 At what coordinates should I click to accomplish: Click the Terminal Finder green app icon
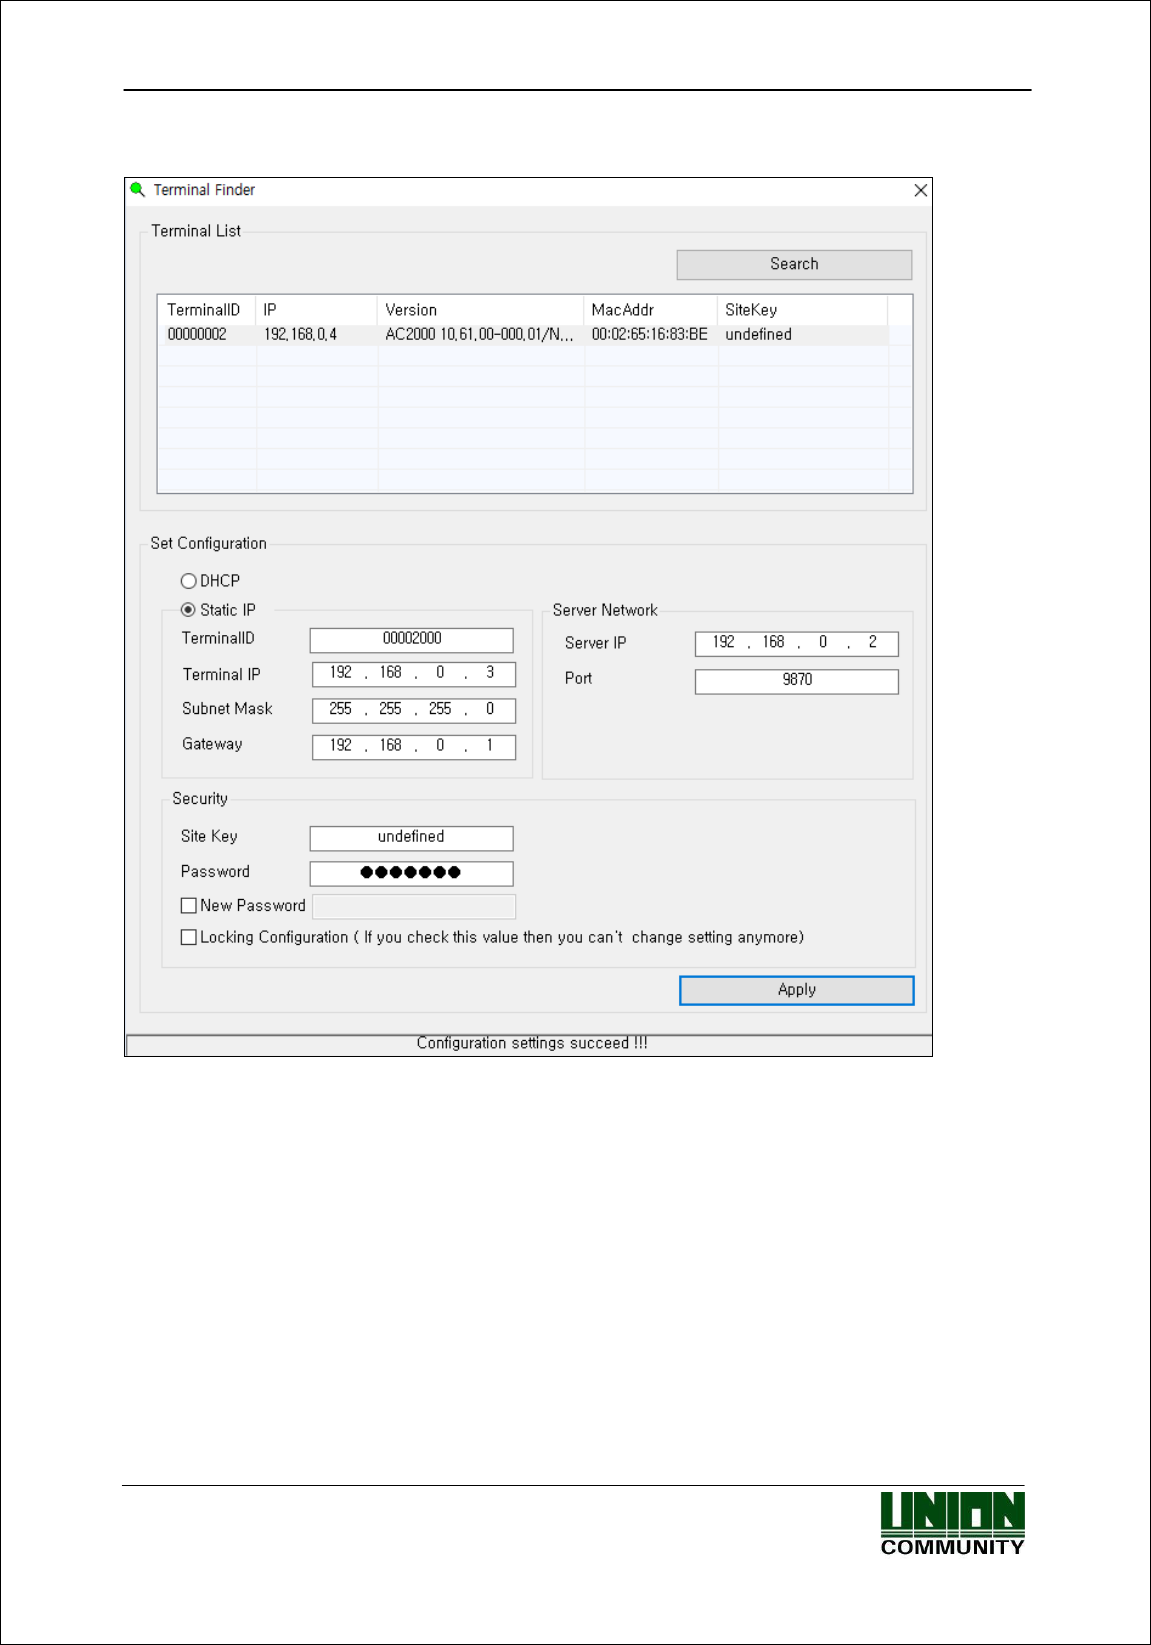138,189
